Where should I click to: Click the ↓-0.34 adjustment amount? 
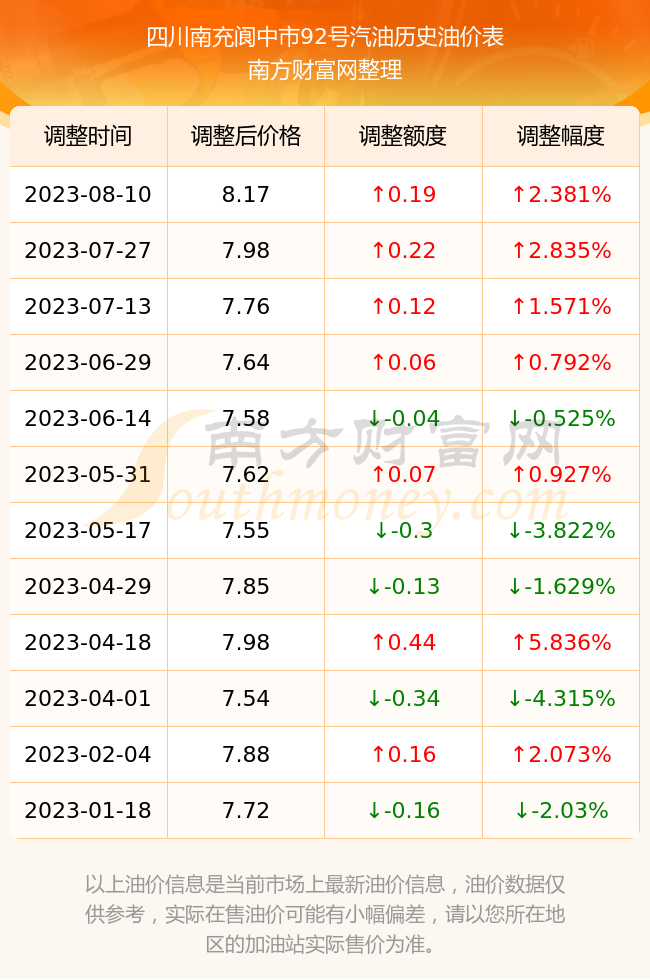pyautogui.click(x=403, y=698)
